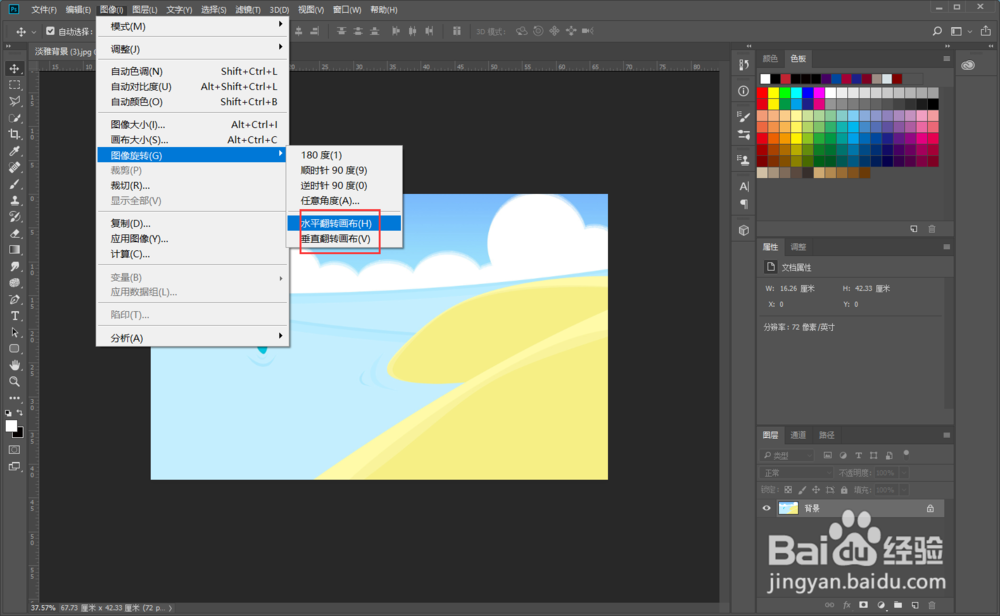
Task: Add a layer mask in the Layers panel
Action: (x=864, y=605)
